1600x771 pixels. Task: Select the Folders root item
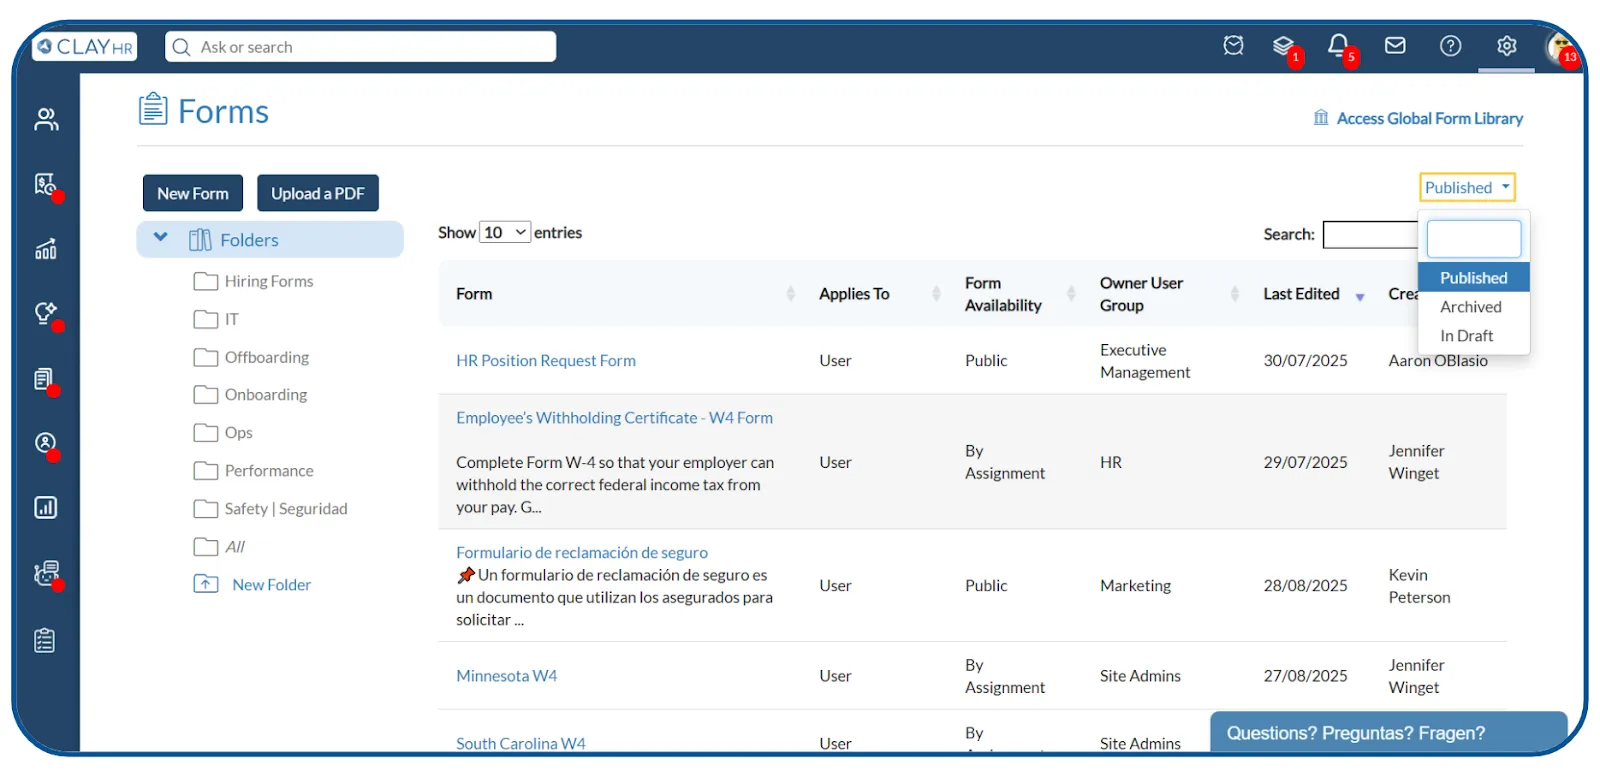tap(270, 239)
